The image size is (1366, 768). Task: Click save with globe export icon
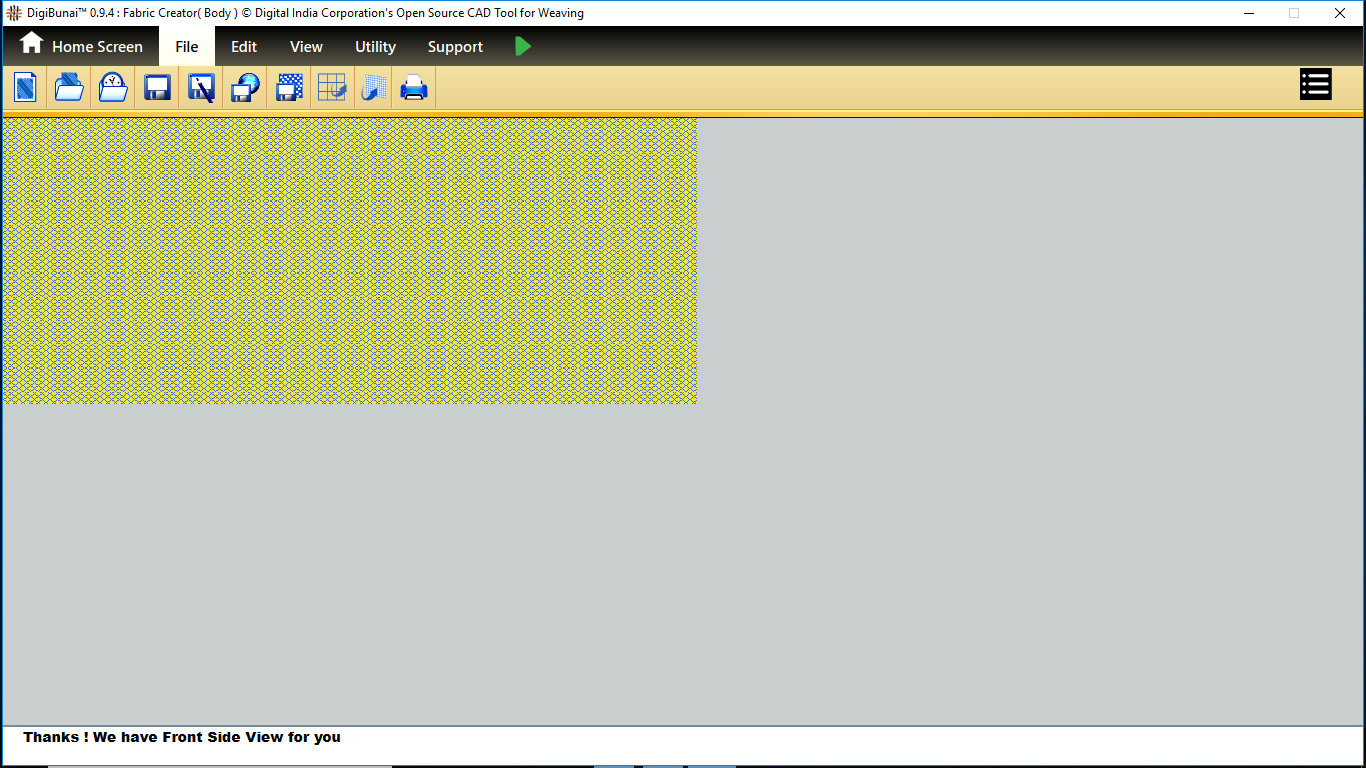tap(245, 88)
